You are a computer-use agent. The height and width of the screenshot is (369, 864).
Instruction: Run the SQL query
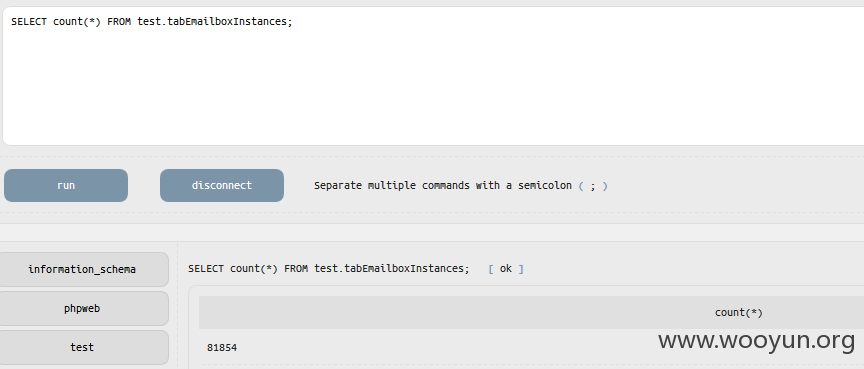66,185
